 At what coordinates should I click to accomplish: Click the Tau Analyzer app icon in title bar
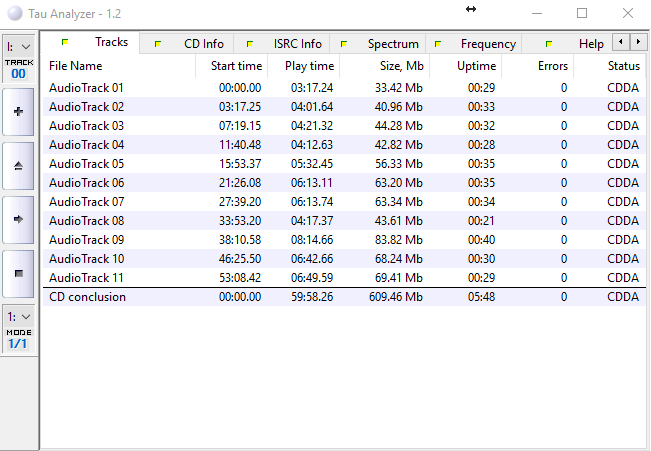(x=15, y=13)
